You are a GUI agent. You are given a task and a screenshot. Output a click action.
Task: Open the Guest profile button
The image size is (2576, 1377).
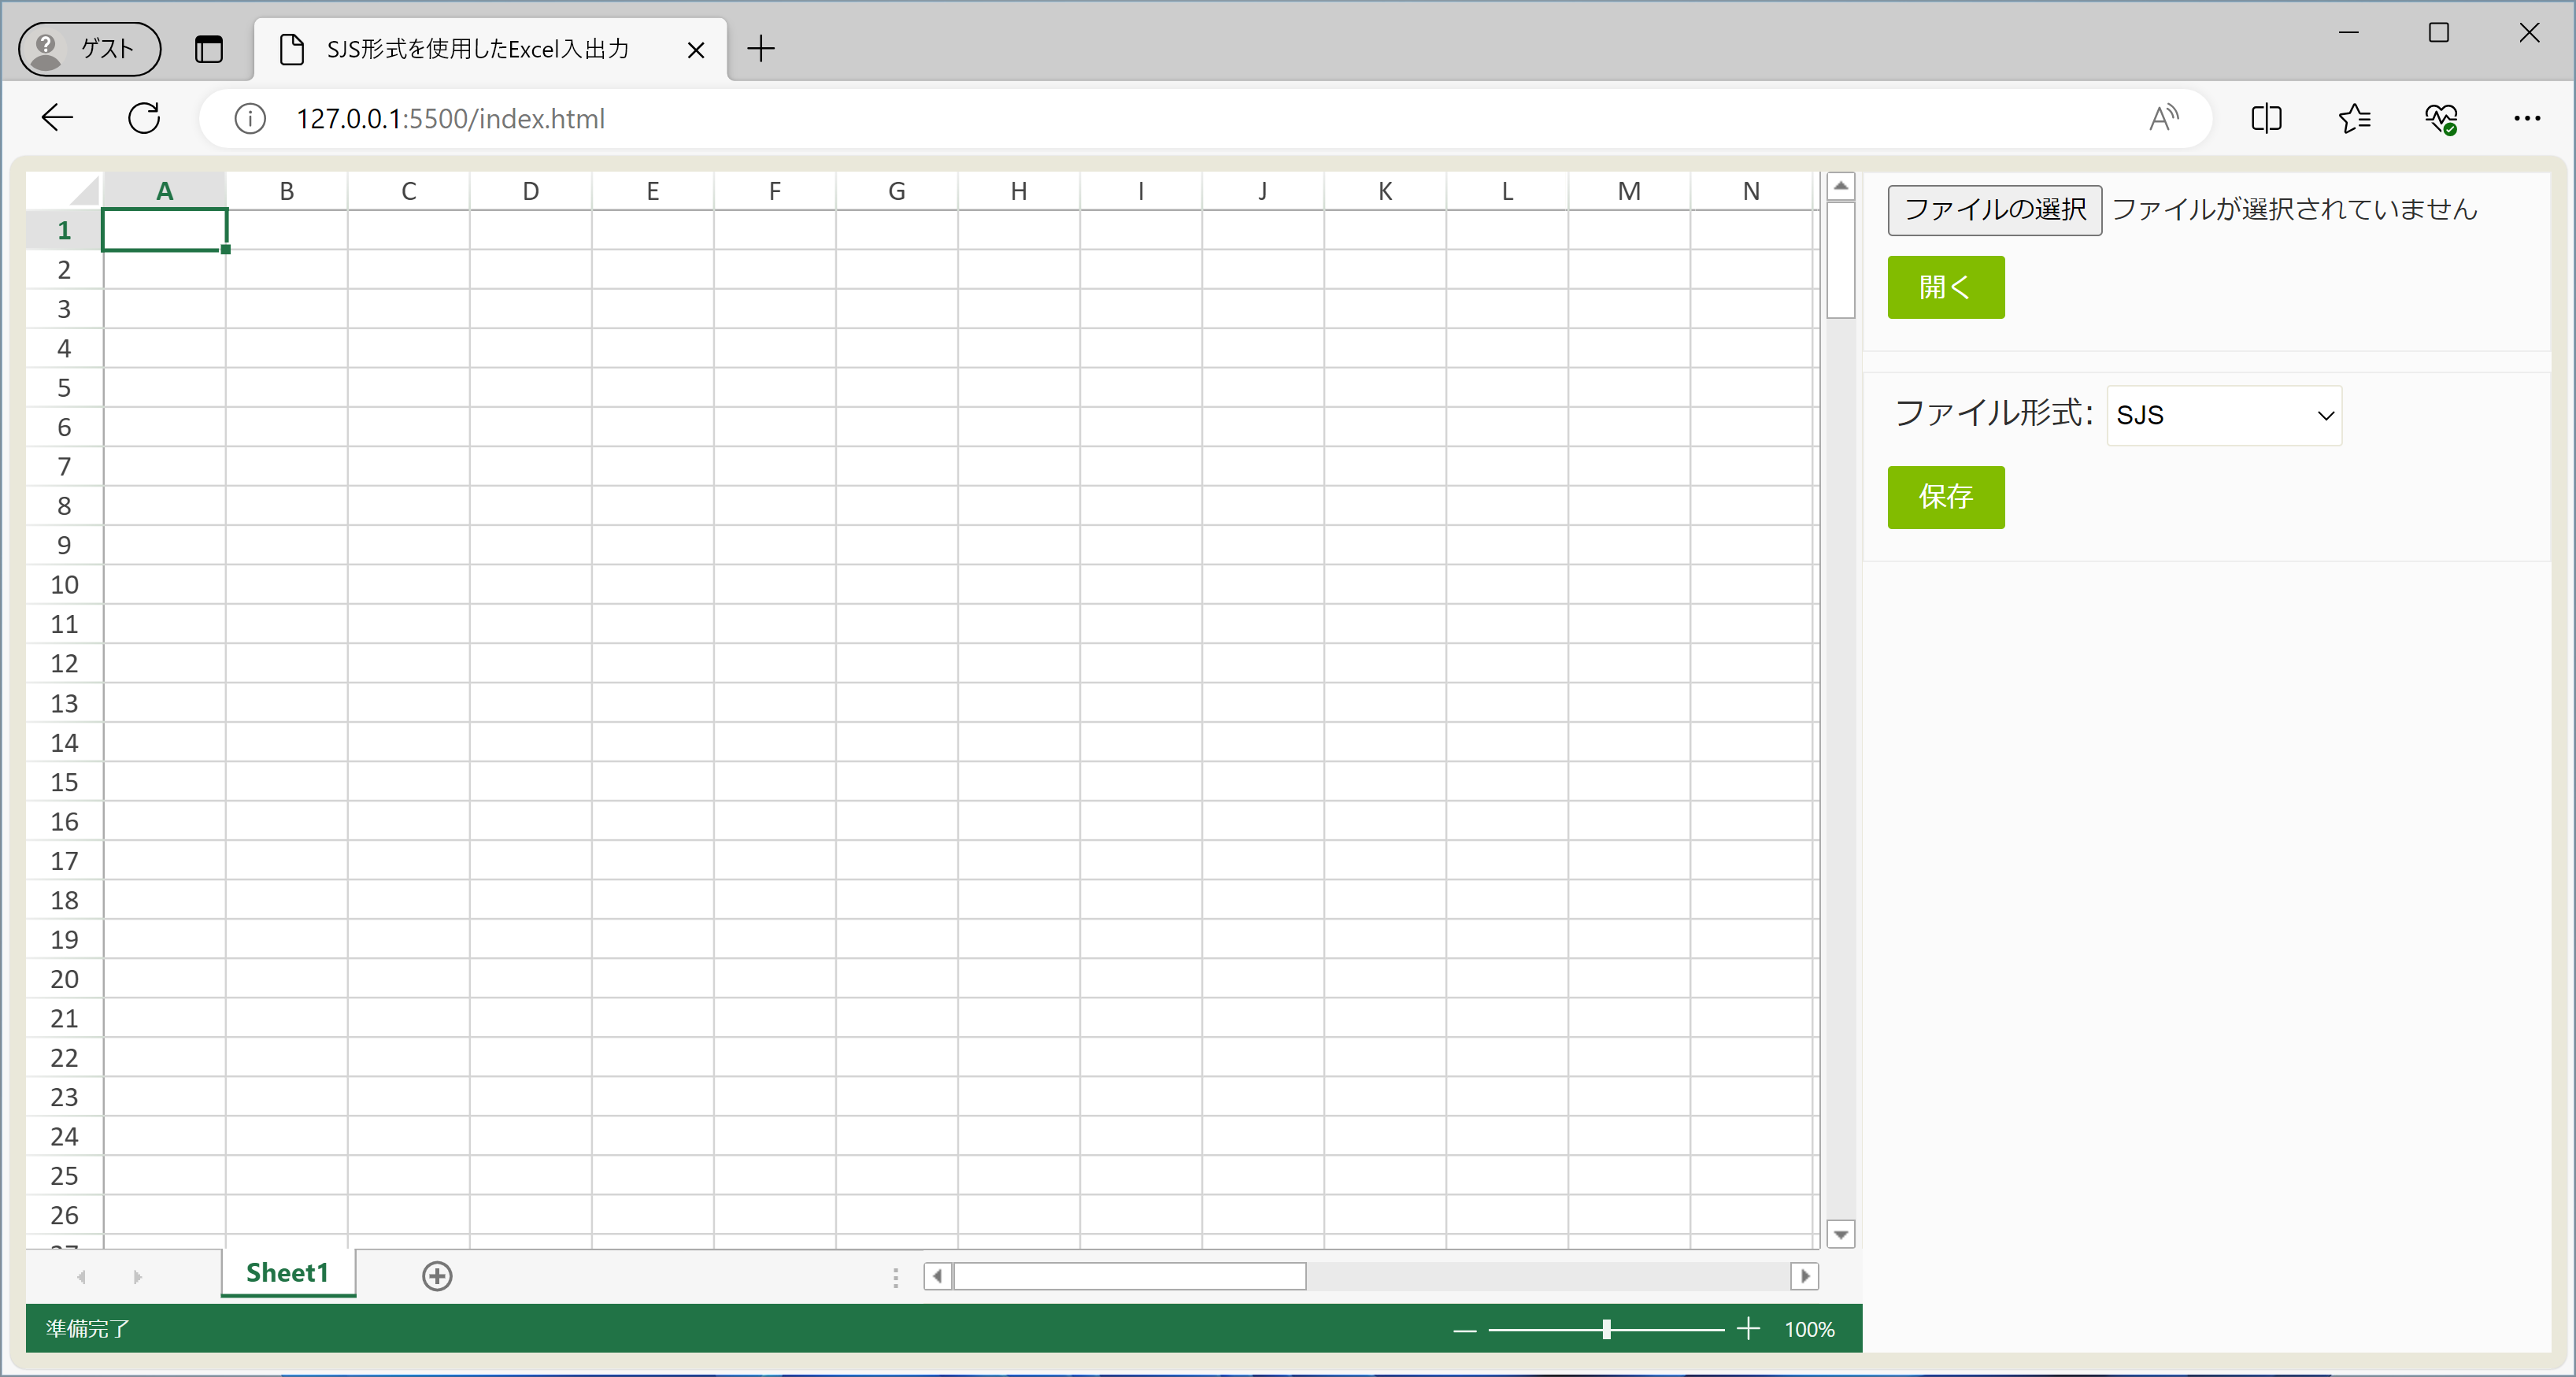click(89, 48)
